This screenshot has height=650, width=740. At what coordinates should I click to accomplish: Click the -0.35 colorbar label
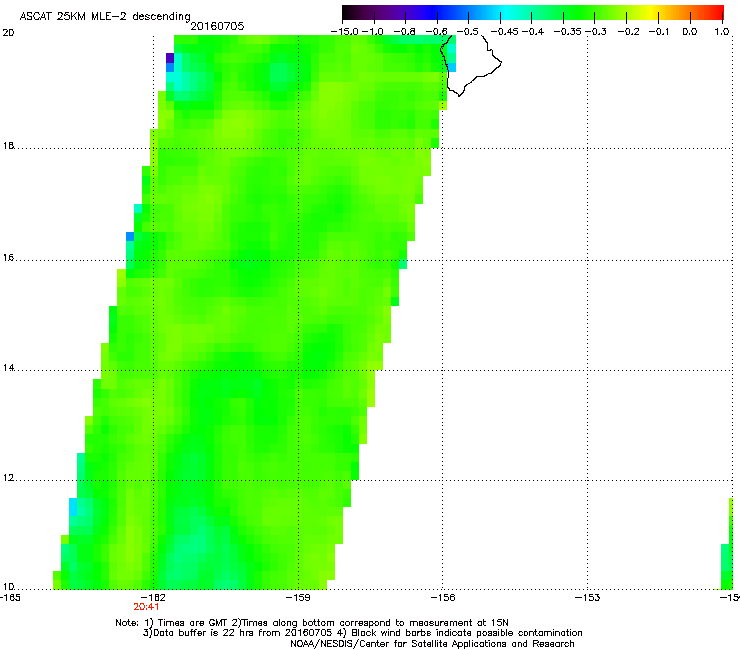coord(568,32)
